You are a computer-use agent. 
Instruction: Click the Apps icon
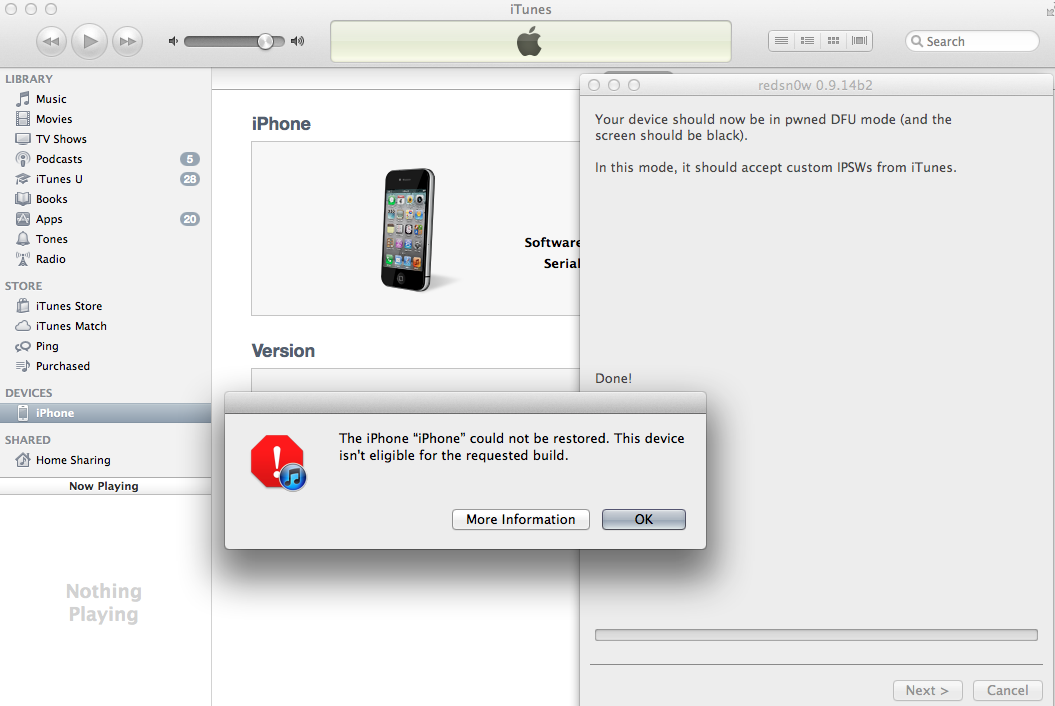pyautogui.click(x=23, y=219)
